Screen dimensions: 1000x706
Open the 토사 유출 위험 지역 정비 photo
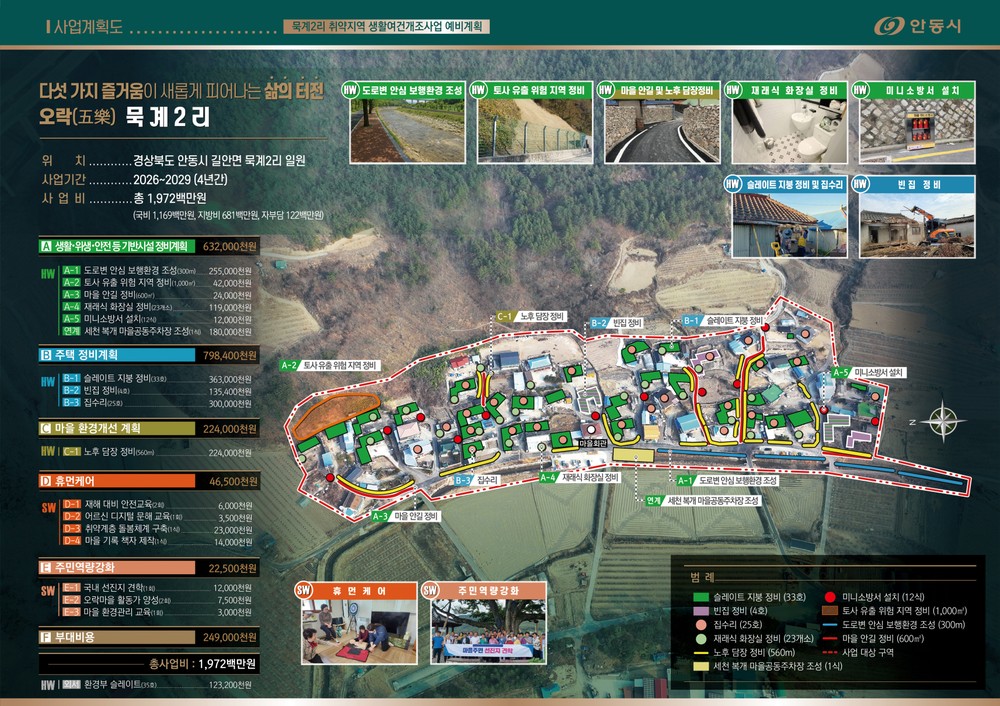pos(534,131)
